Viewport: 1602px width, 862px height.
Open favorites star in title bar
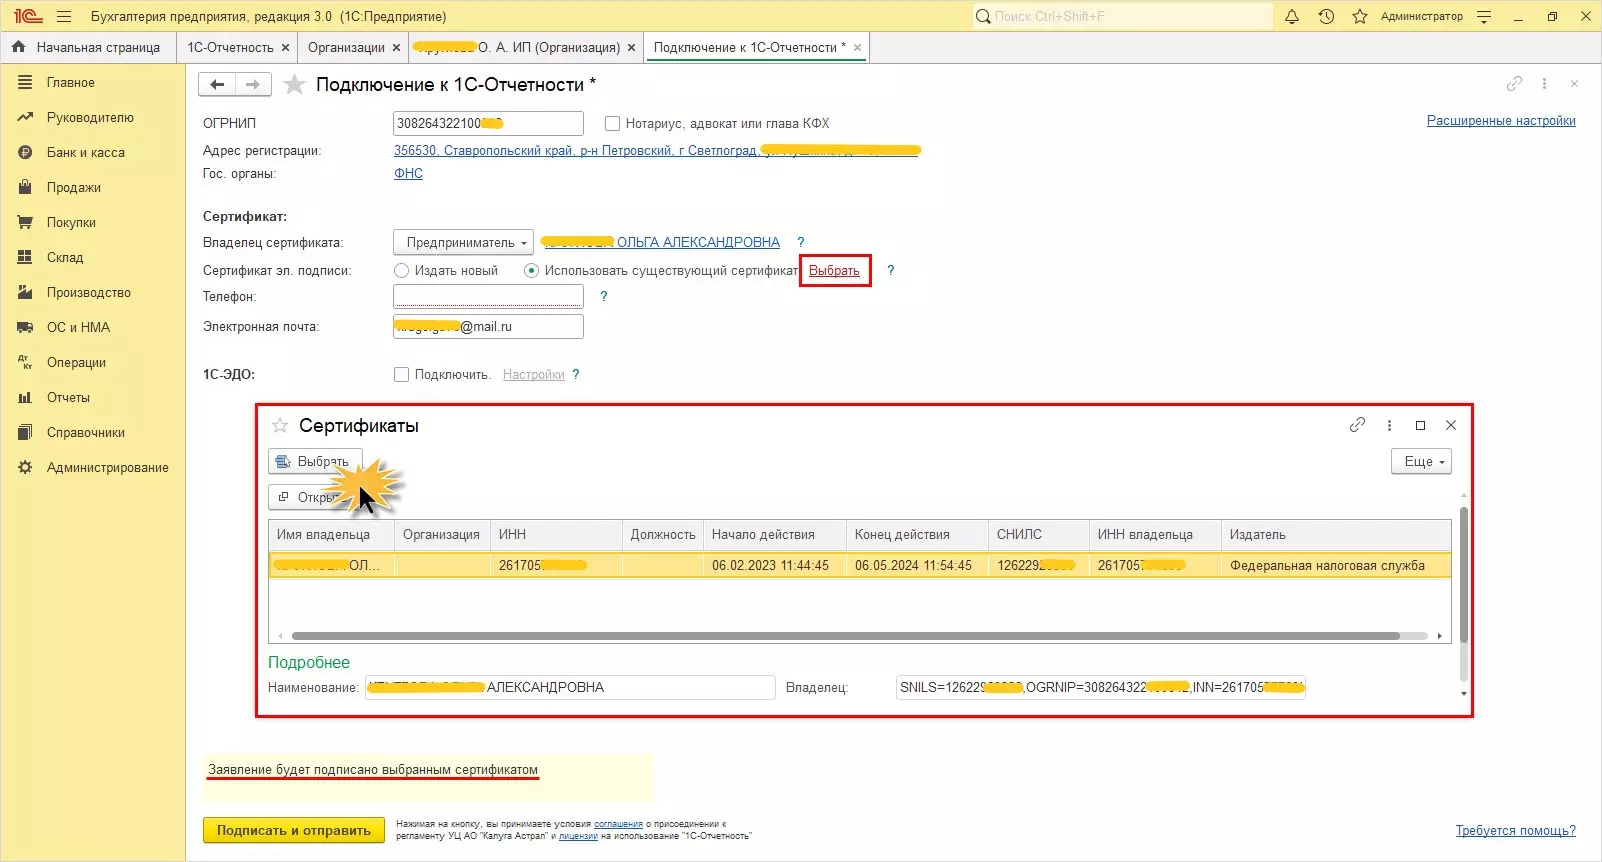[x=1360, y=16]
